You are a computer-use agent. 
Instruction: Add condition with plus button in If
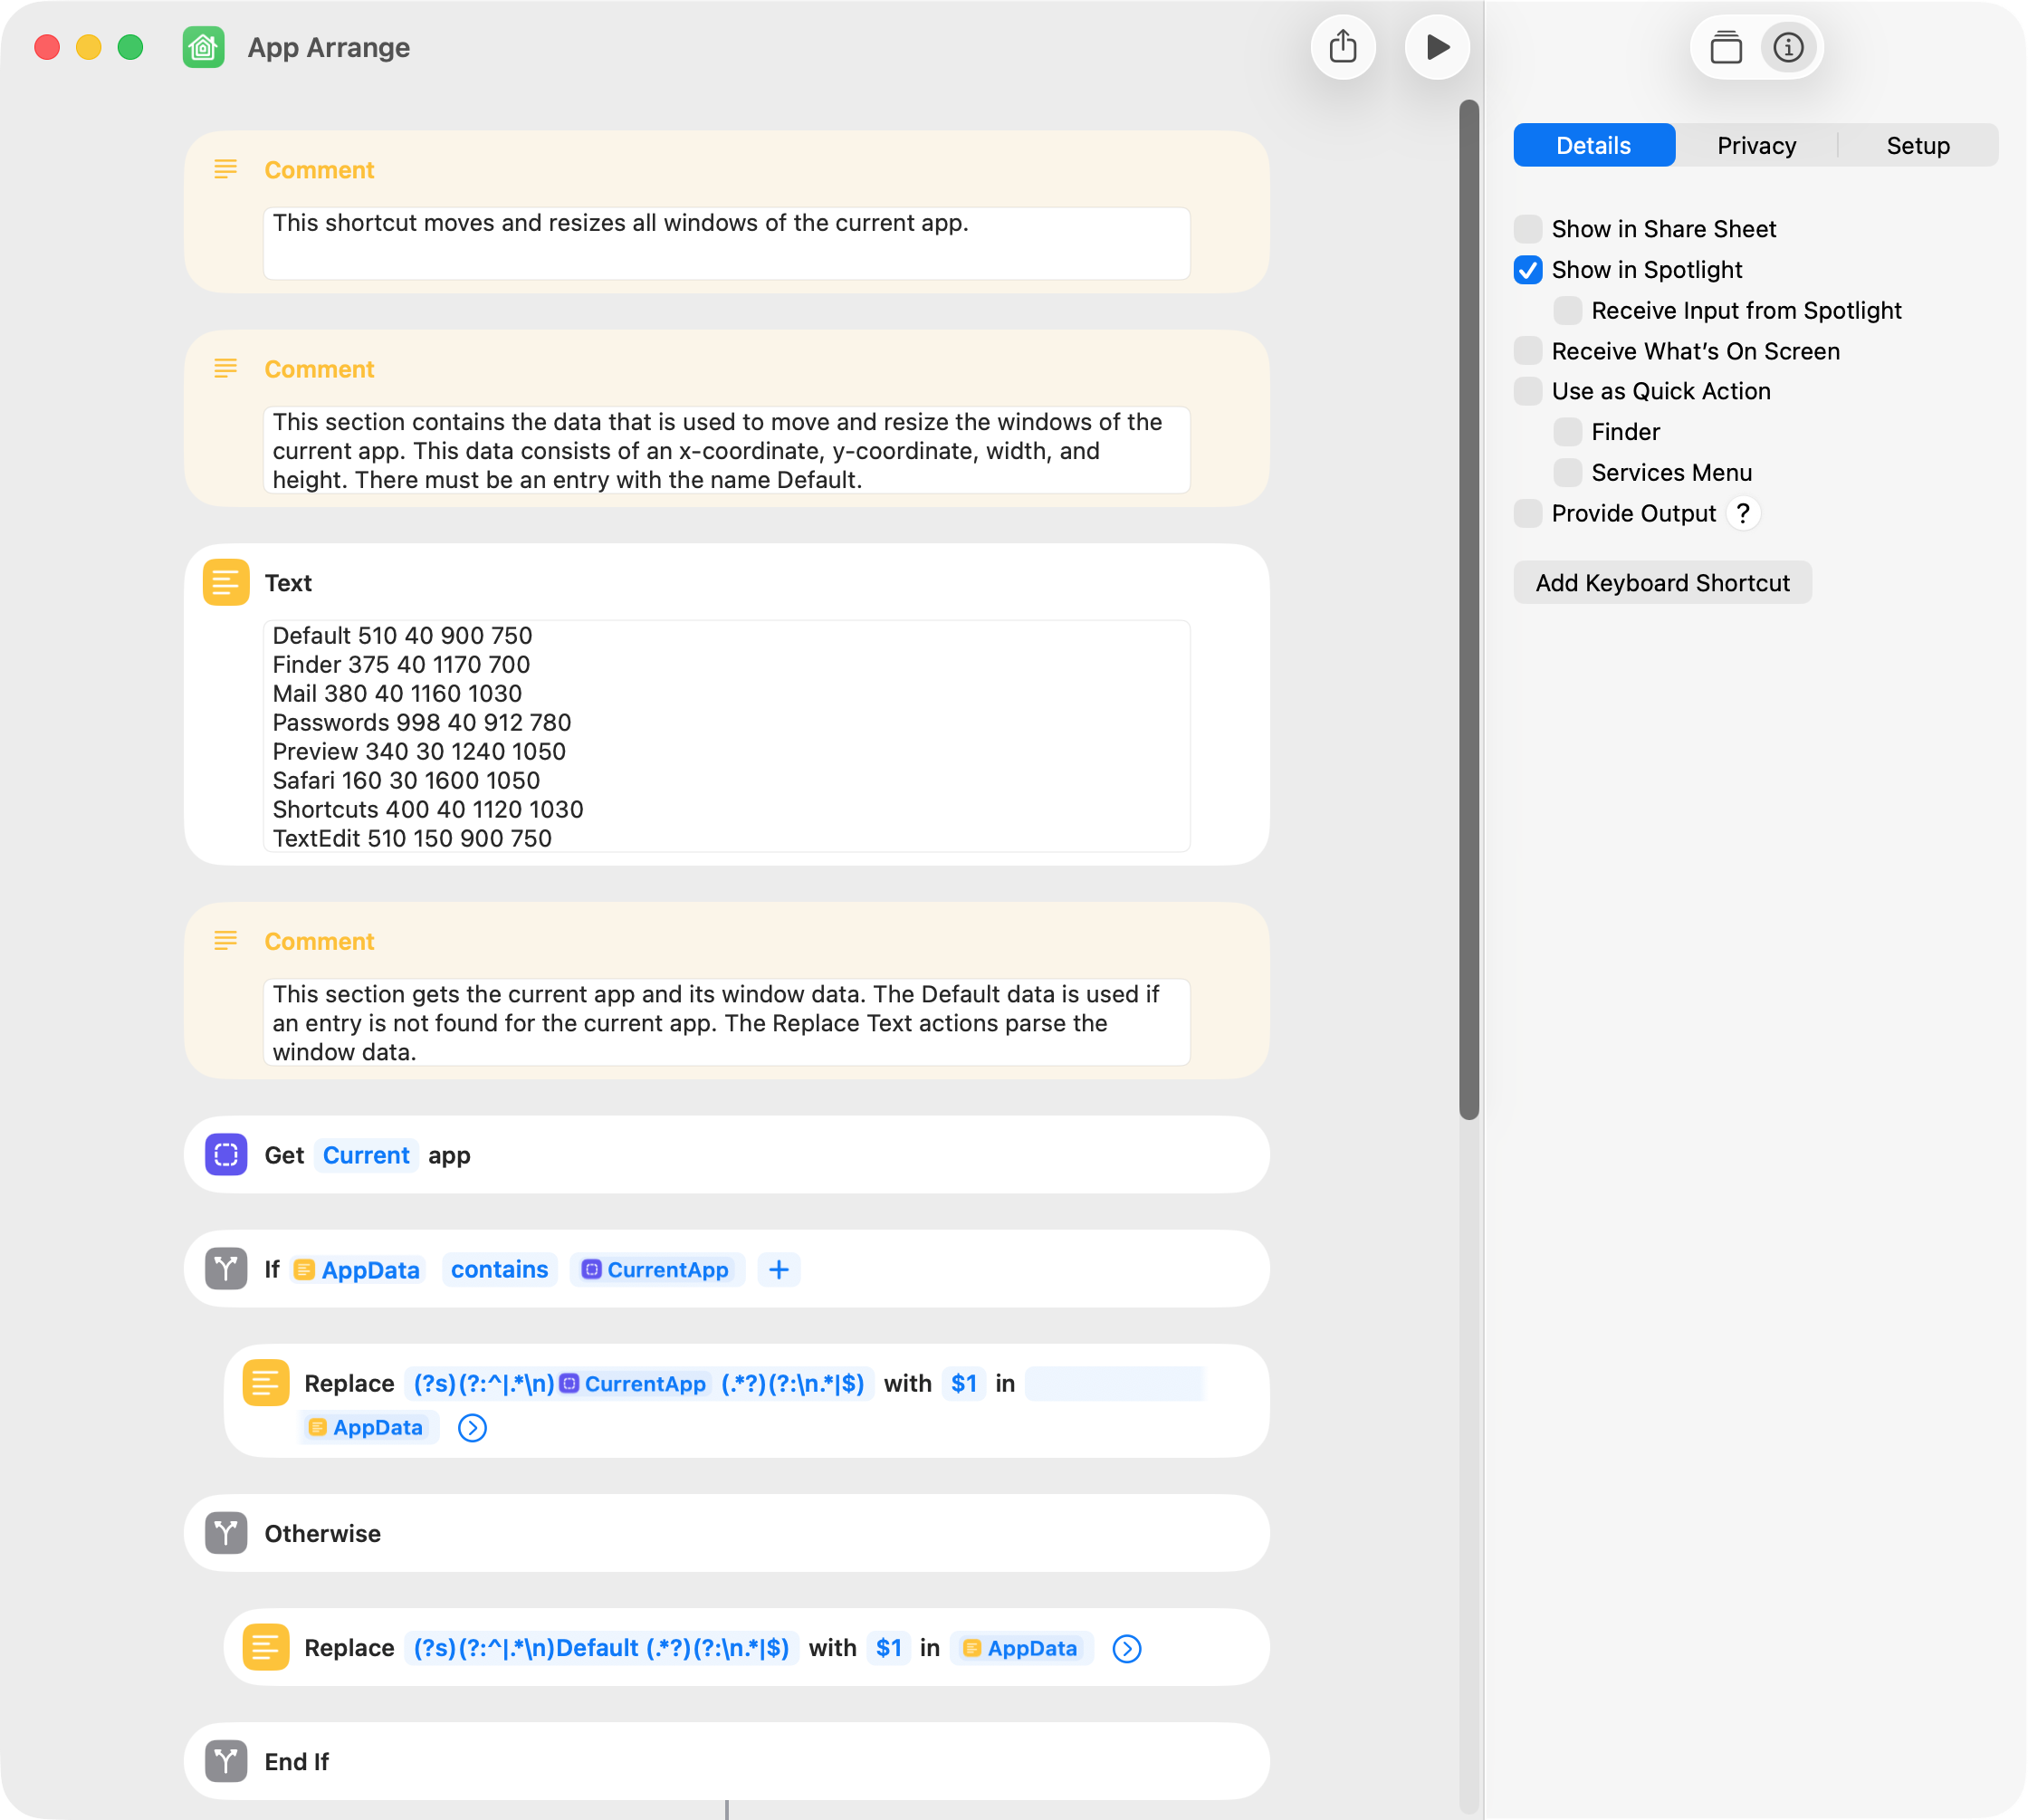point(779,1270)
